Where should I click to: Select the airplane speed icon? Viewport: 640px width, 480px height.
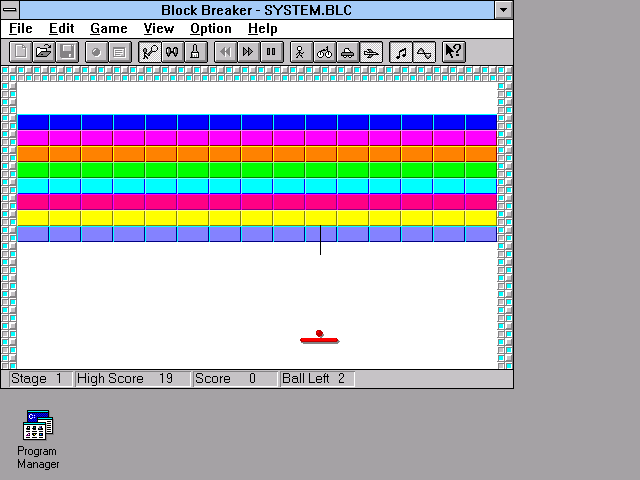[x=371, y=51]
